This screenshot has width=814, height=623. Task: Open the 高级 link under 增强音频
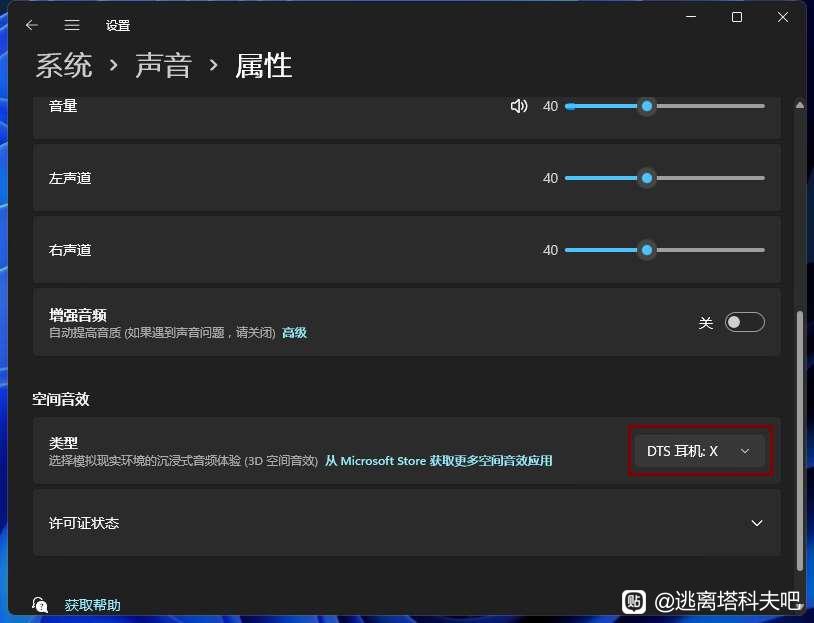294,333
